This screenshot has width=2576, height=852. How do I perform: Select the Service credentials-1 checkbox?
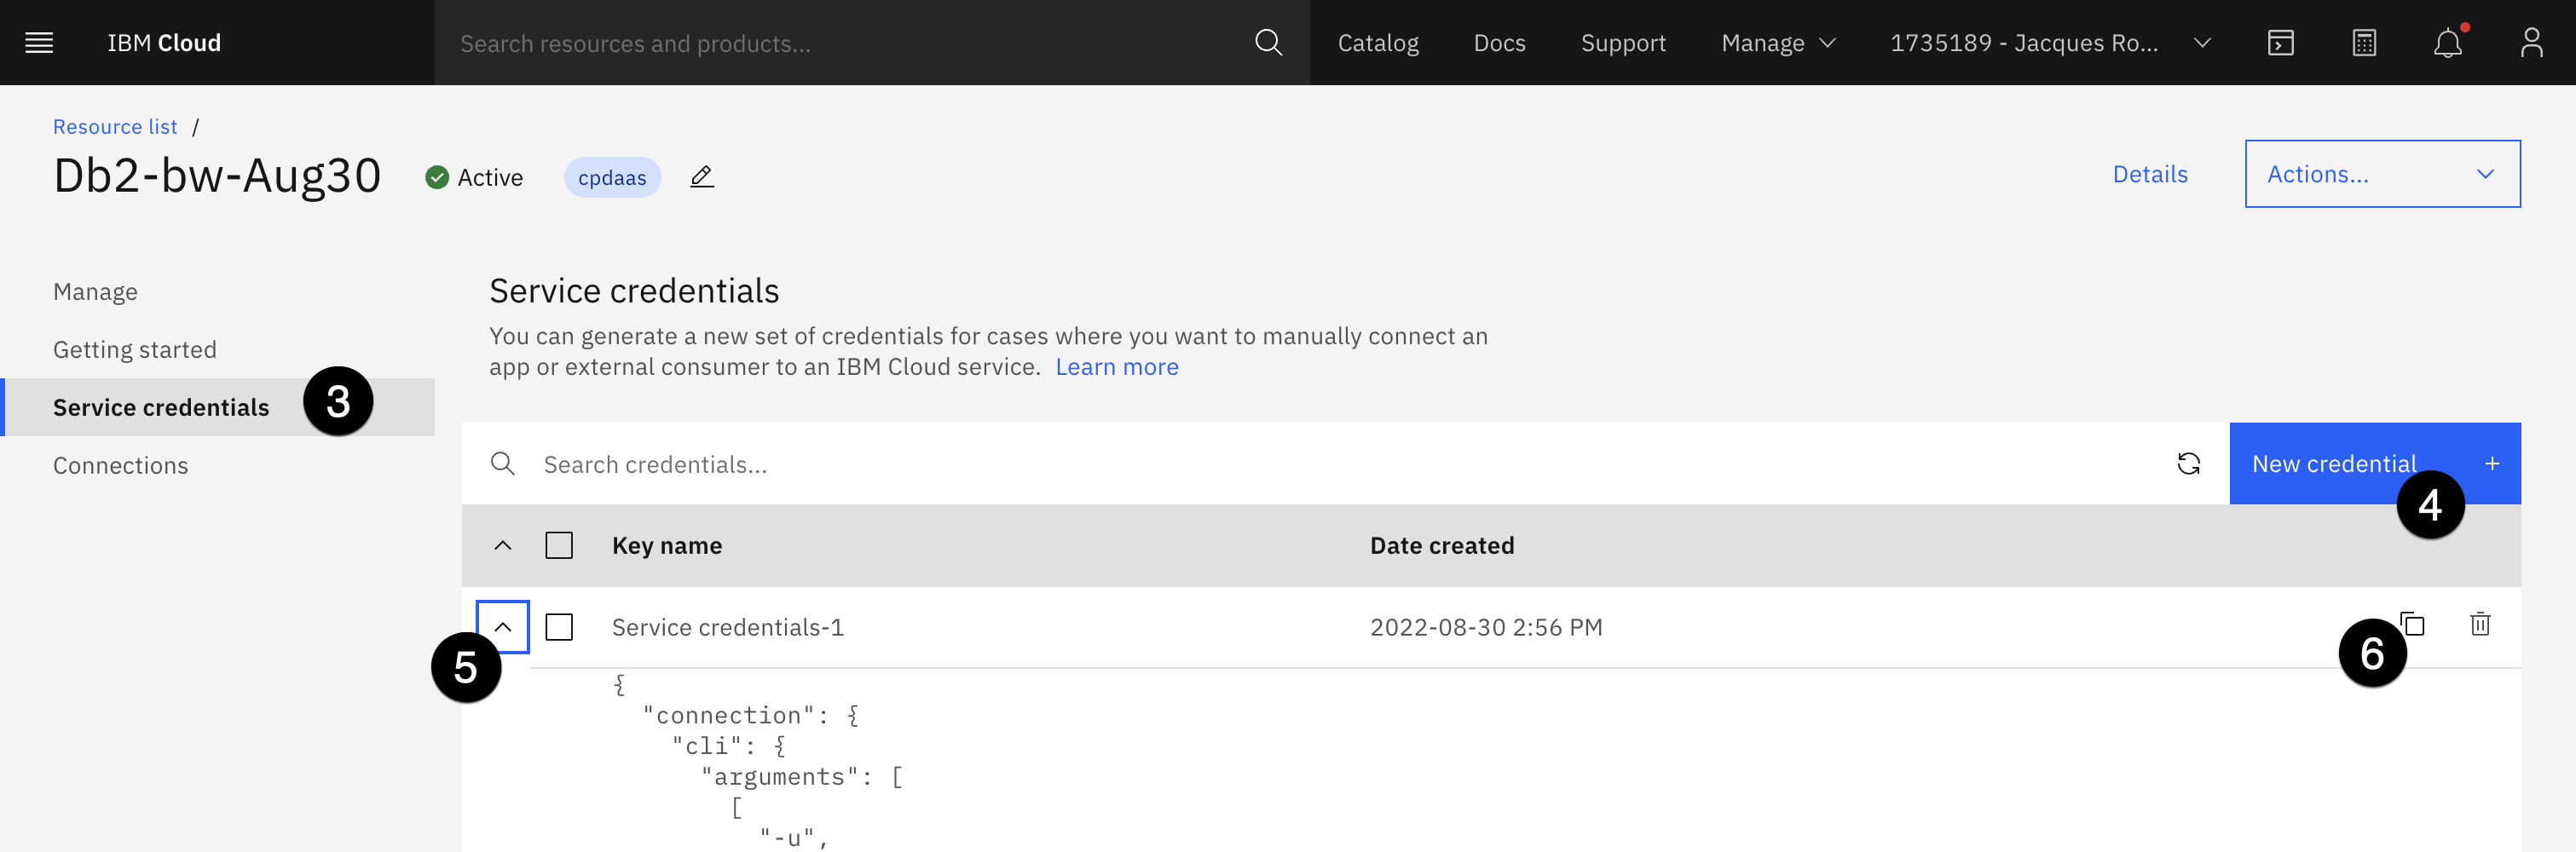pos(559,627)
